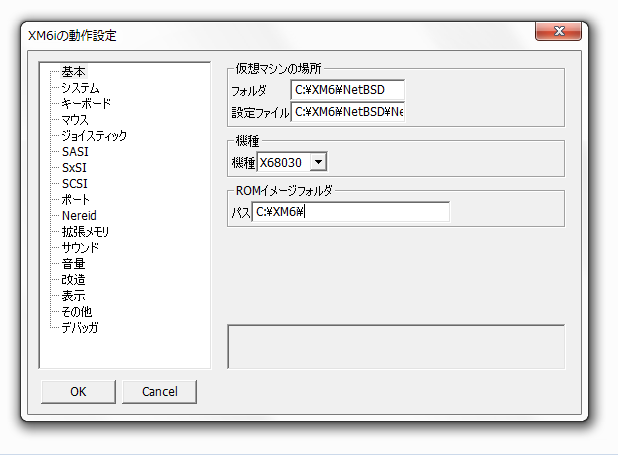The width and height of the screenshot is (618, 455).
Task: Go to the マウス settings
Action: coord(75,120)
